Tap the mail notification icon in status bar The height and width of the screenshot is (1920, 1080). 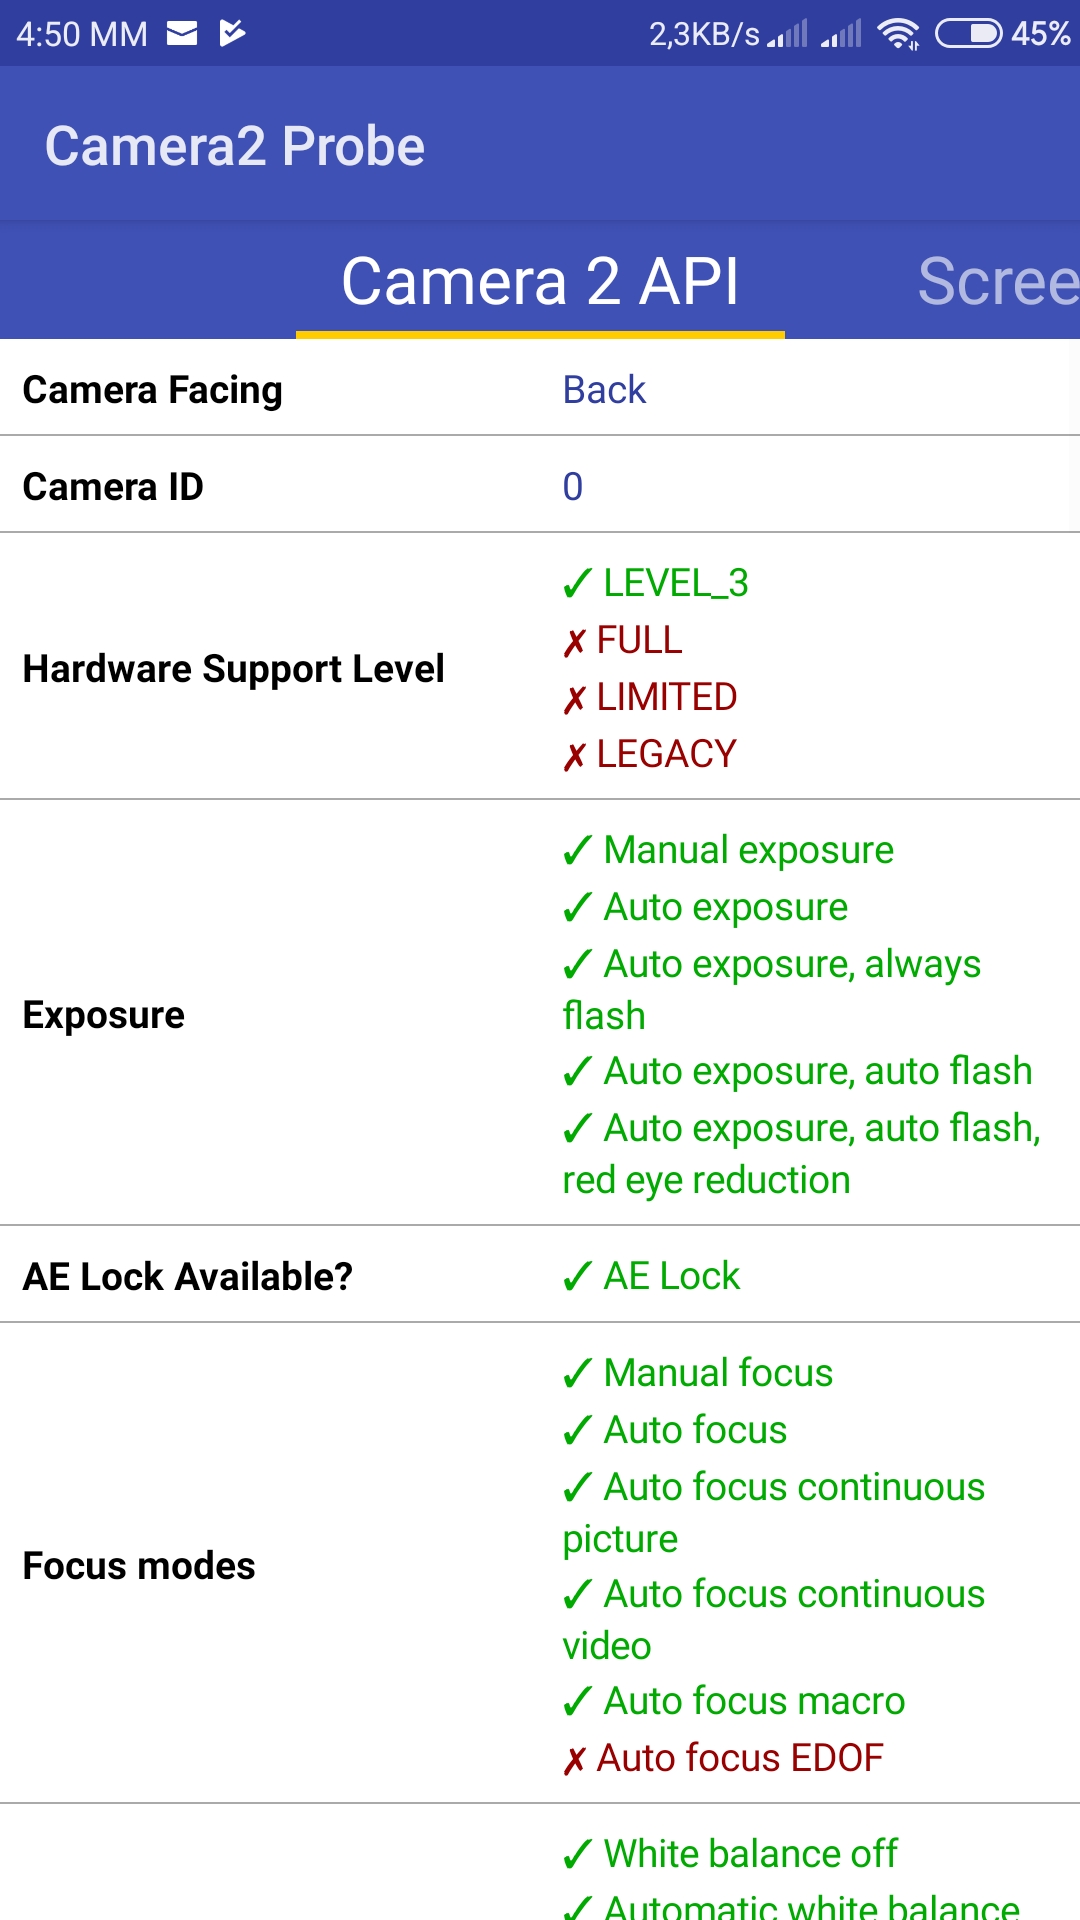[x=182, y=34]
